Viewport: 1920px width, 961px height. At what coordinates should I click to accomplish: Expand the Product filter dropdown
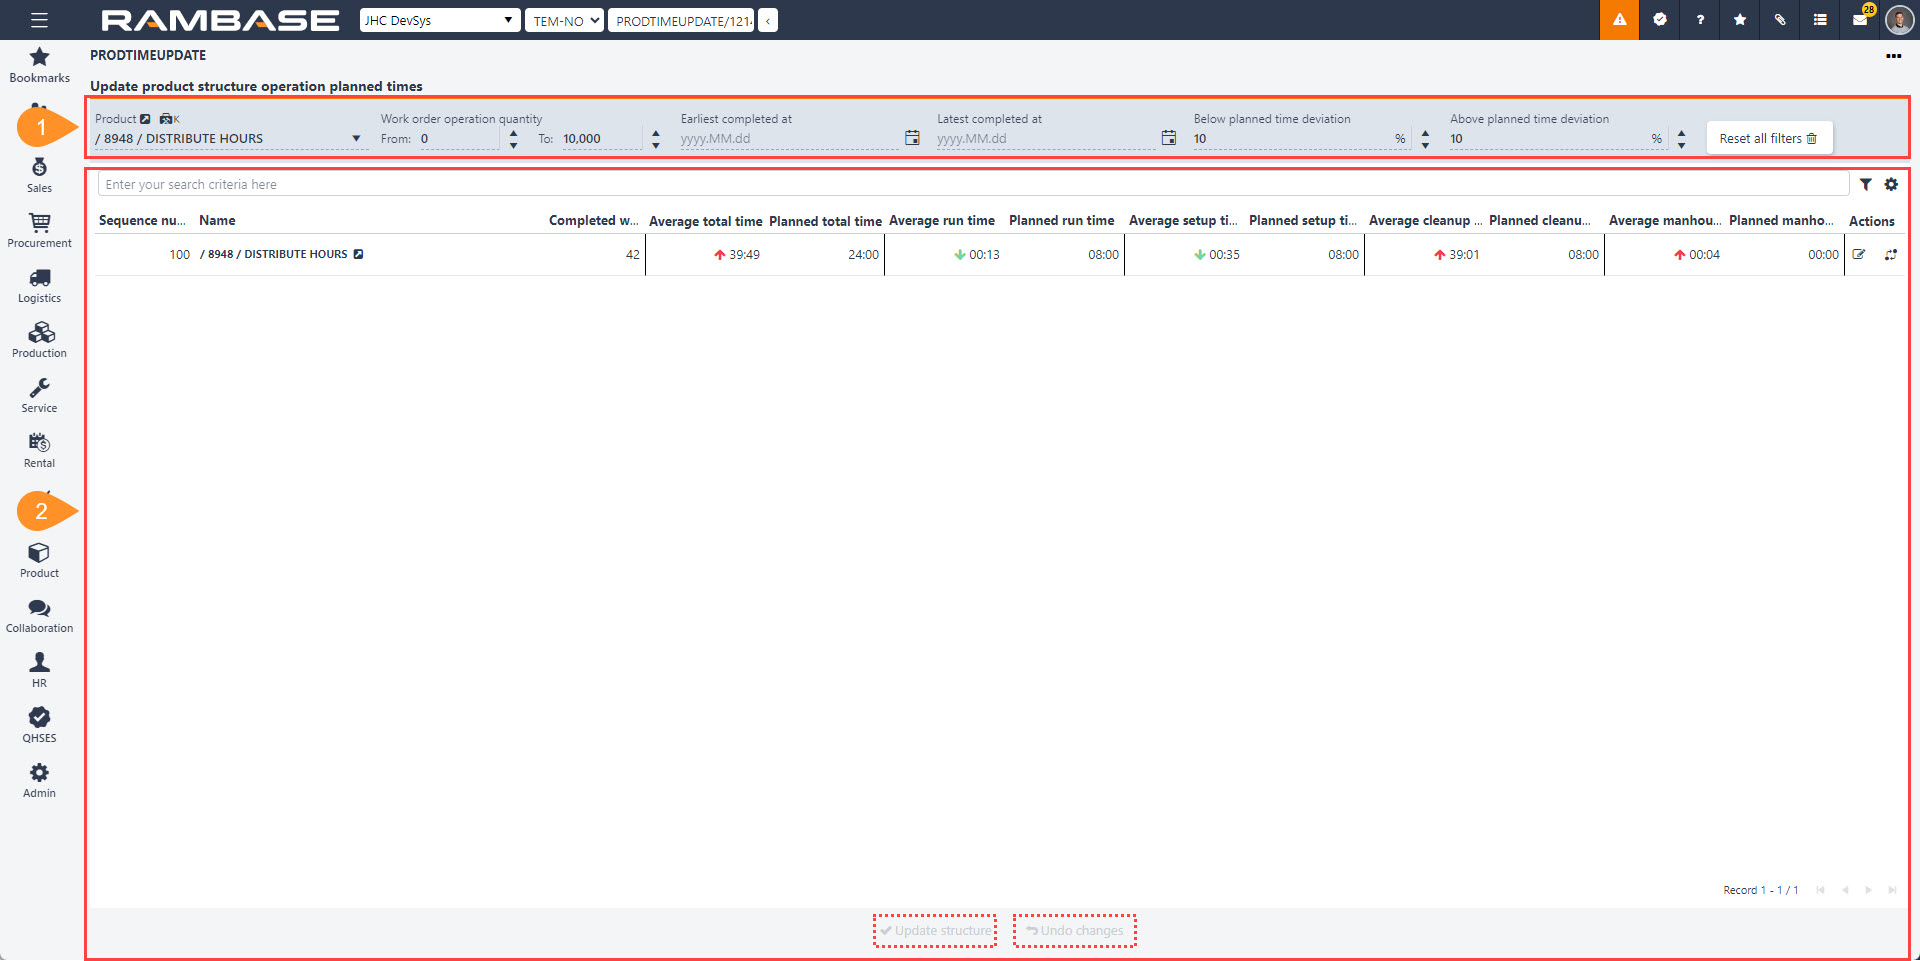[x=356, y=138]
